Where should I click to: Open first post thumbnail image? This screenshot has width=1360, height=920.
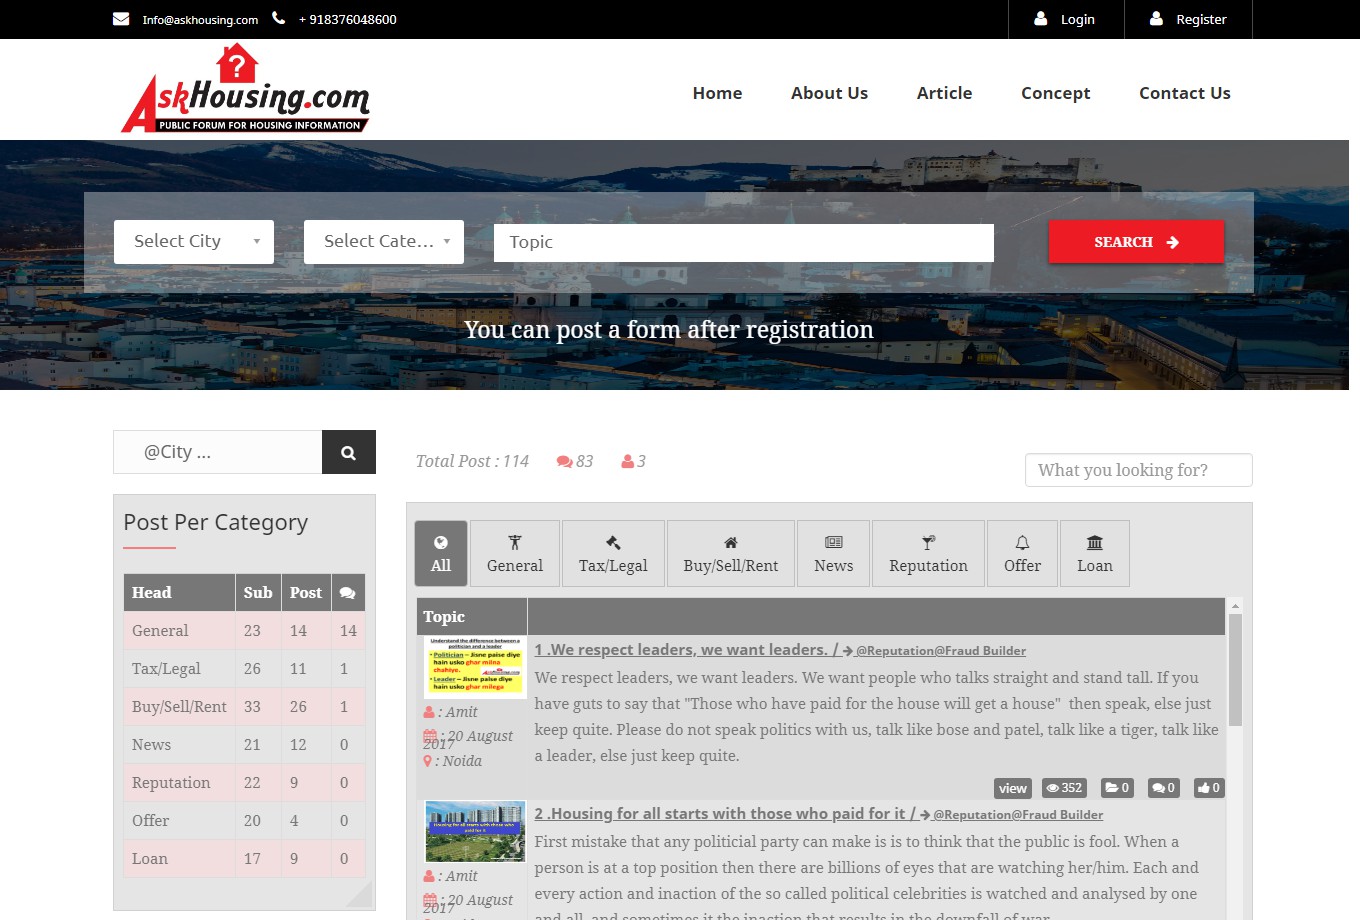pyautogui.click(x=475, y=666)
